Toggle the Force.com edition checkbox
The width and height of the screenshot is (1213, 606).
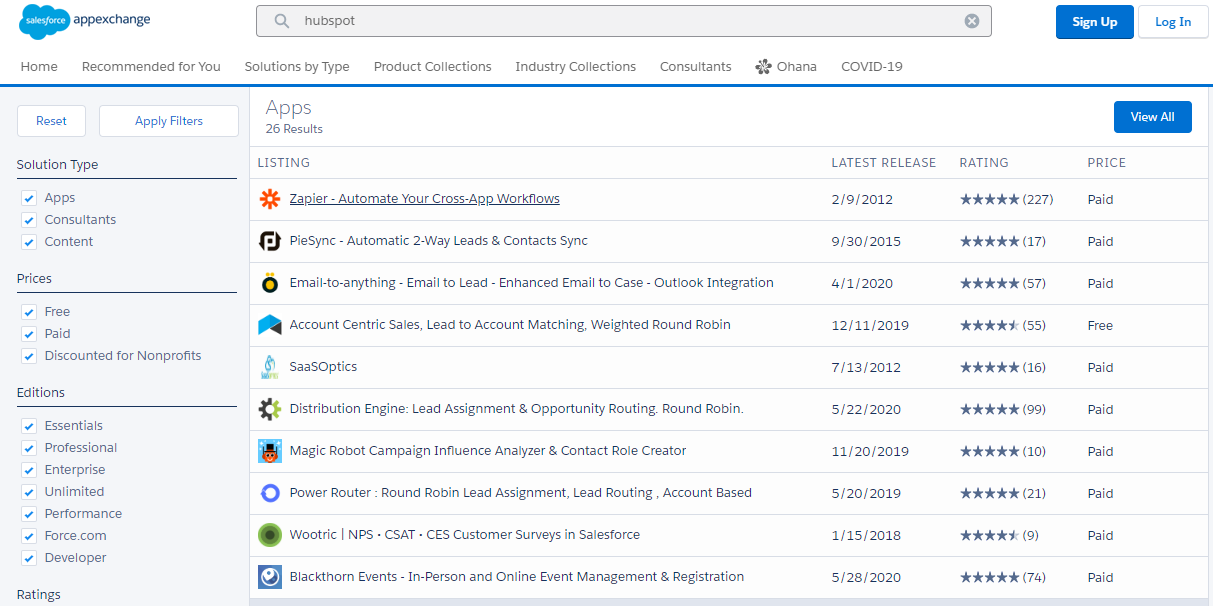click(x=29, y=536)
